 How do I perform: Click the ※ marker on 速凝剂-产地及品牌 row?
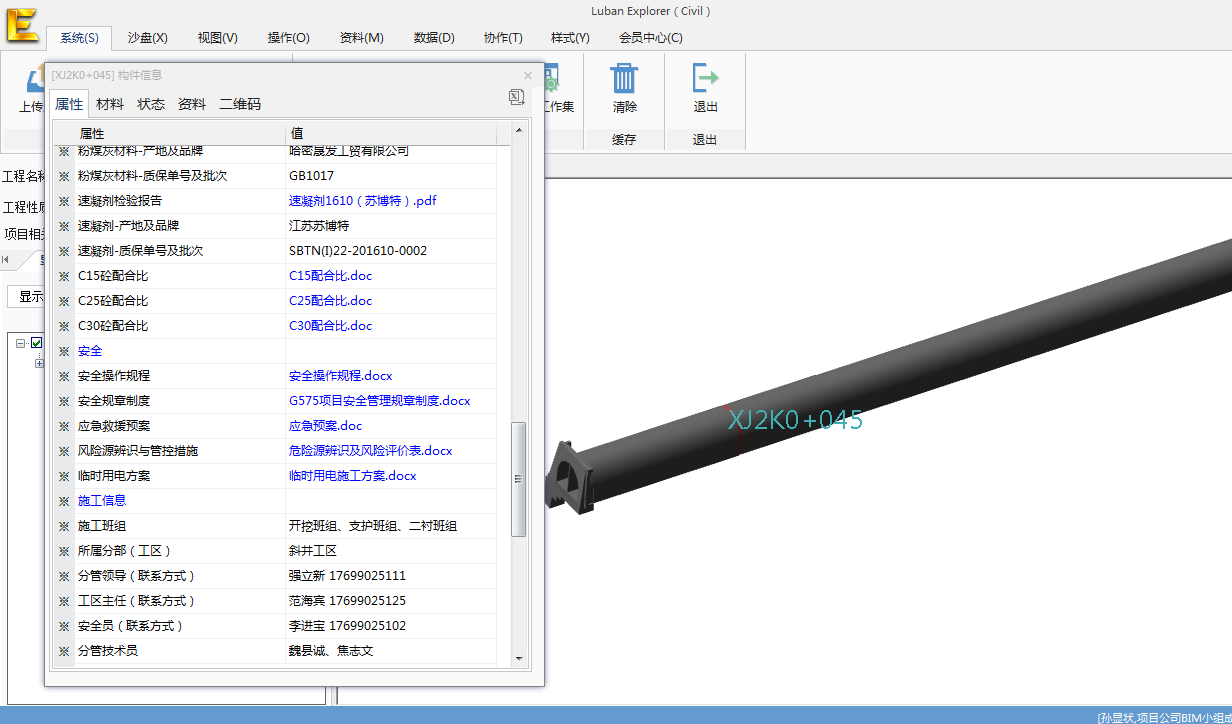[x=64, y=226]
